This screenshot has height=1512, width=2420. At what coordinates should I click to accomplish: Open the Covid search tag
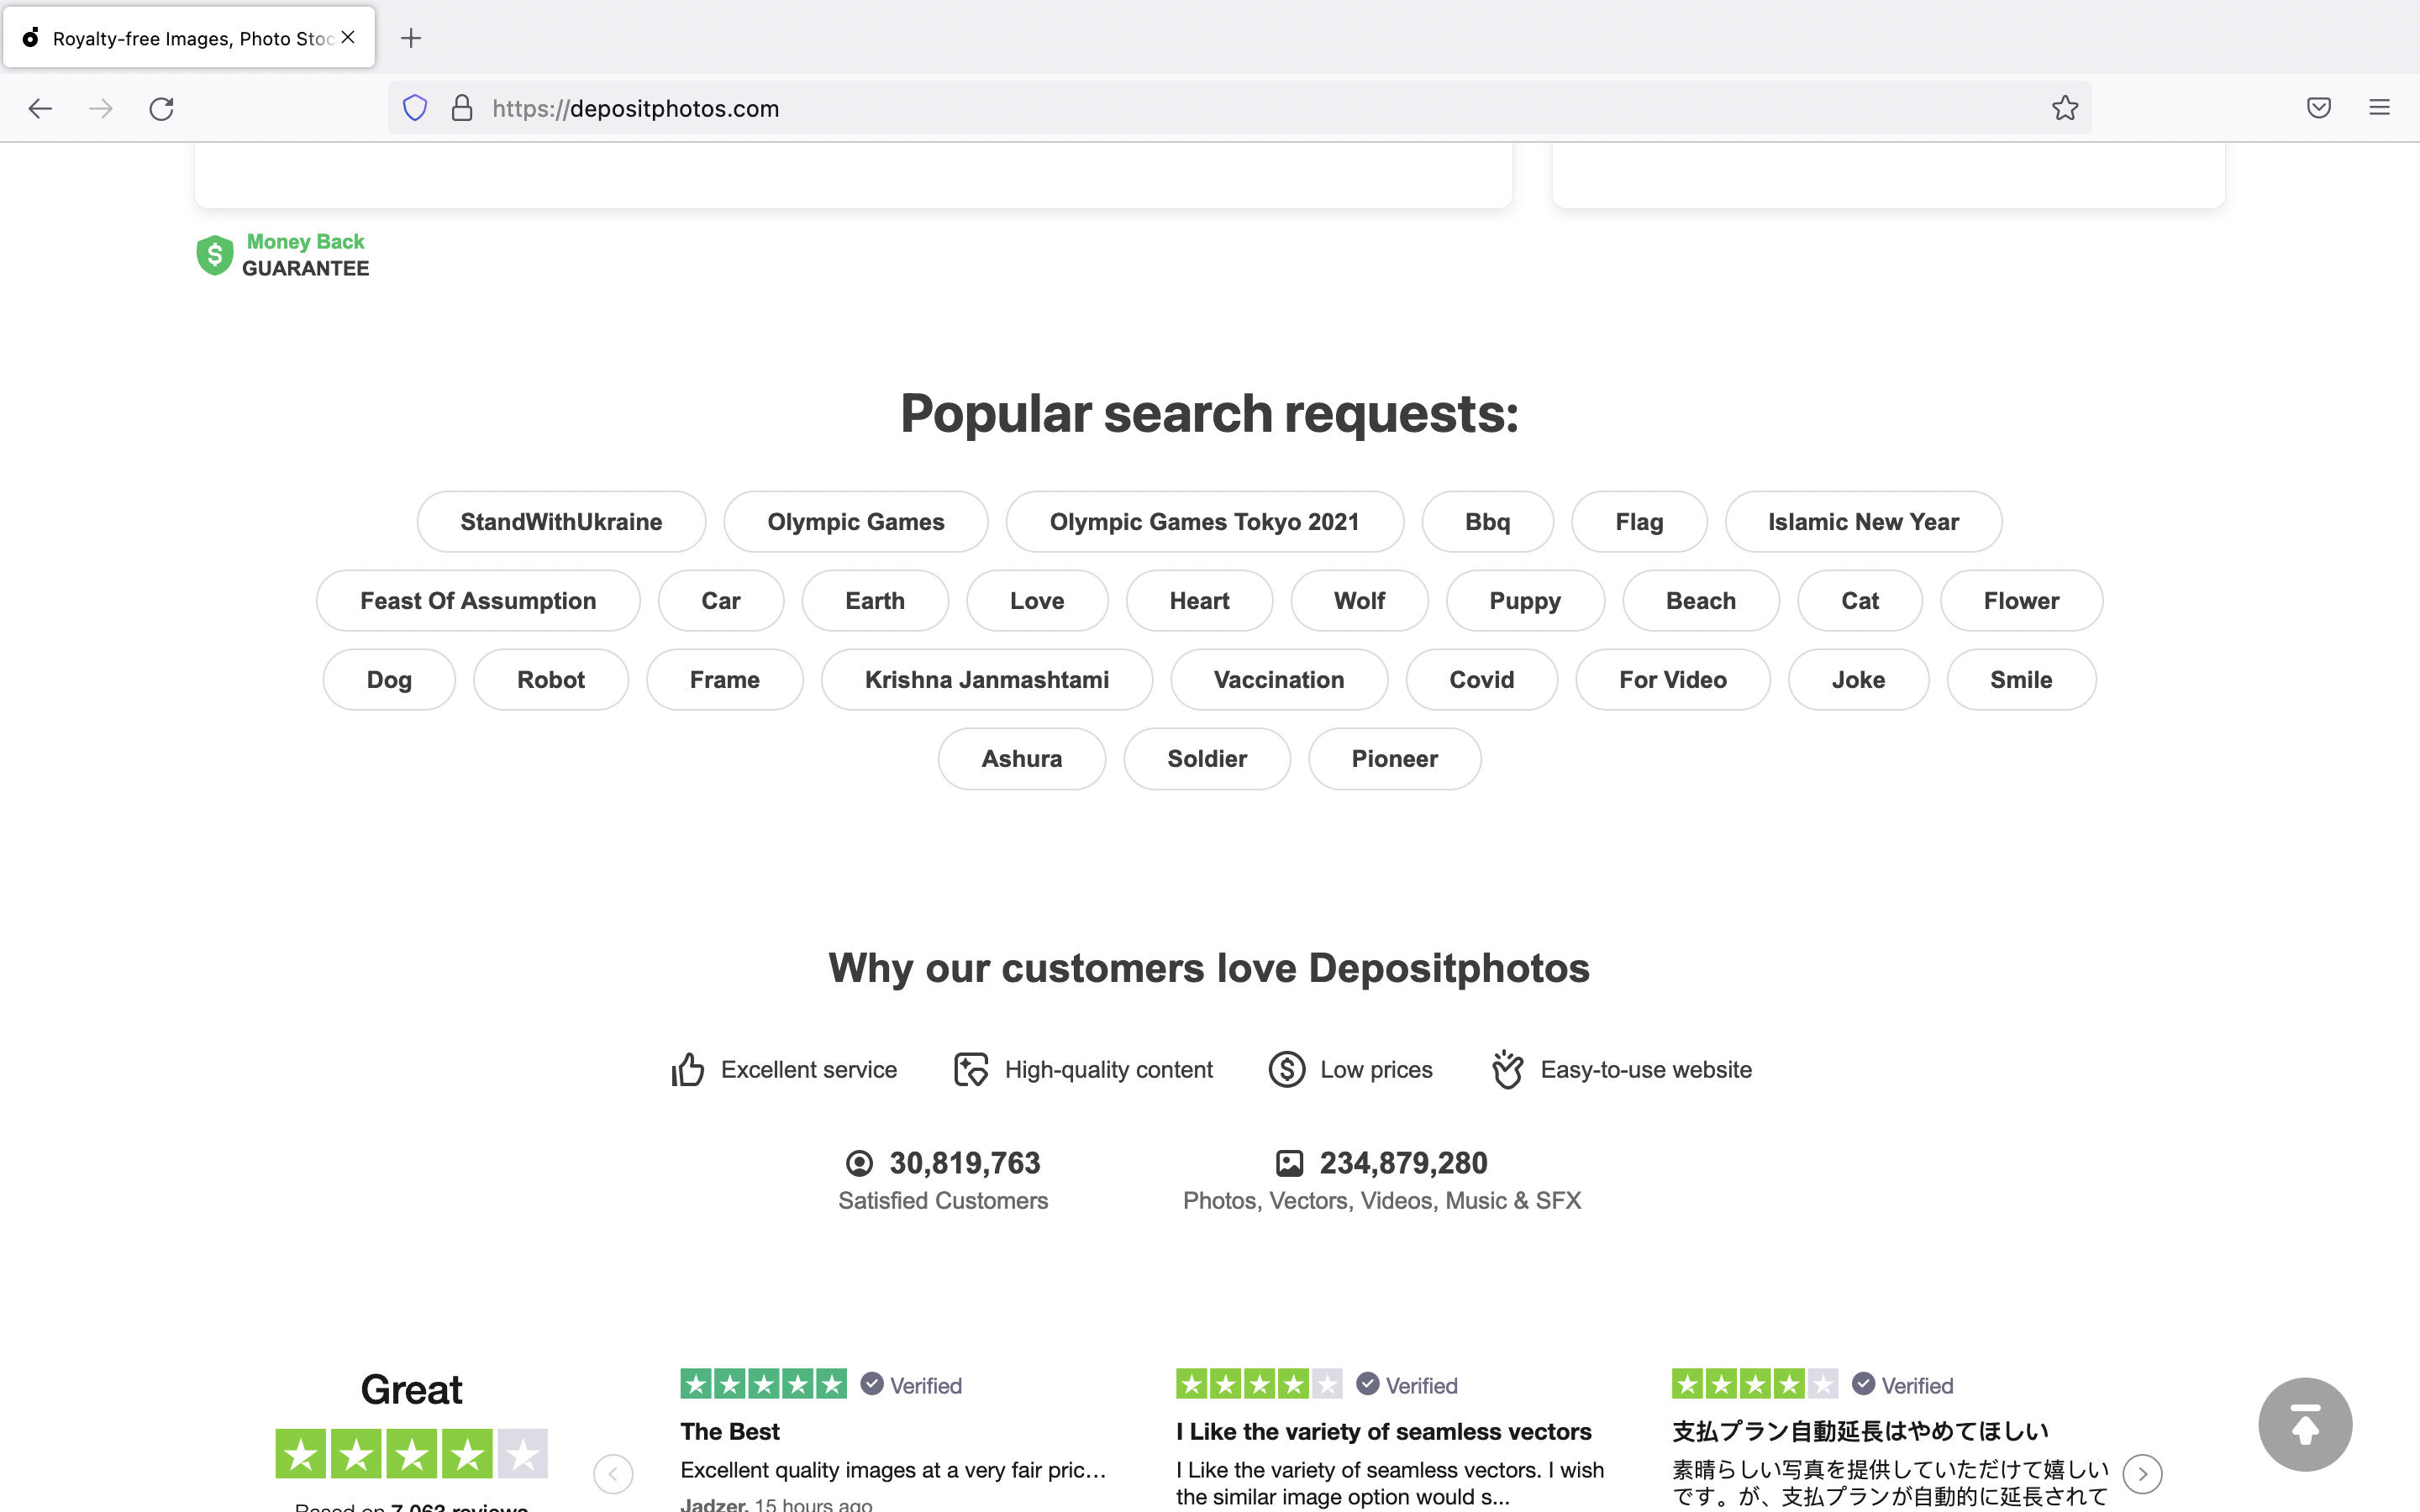[x=1482, y=680]
